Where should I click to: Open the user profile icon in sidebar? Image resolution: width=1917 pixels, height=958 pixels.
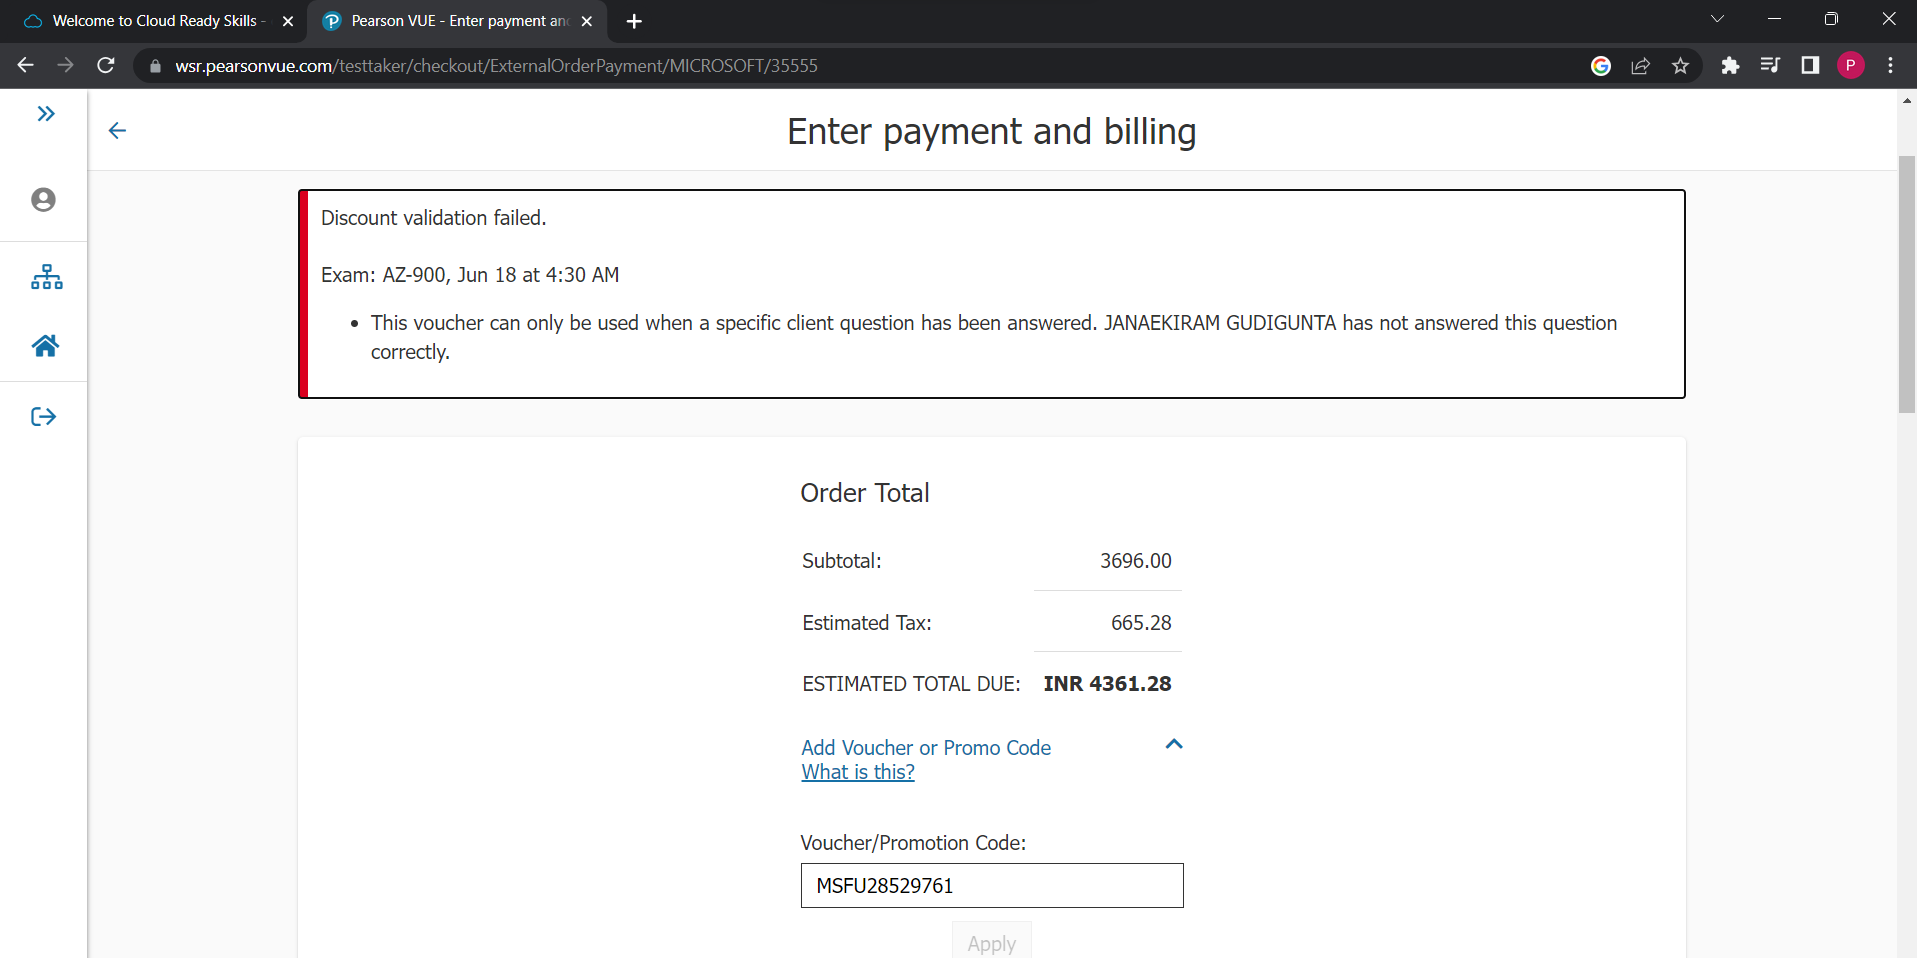[x=43, y=200]
